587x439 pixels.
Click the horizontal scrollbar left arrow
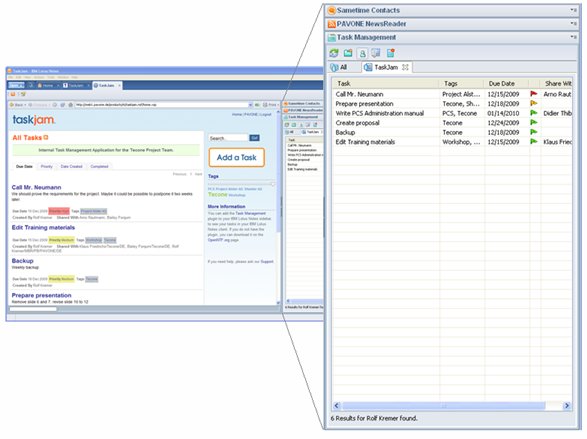[x=337, y=406]
